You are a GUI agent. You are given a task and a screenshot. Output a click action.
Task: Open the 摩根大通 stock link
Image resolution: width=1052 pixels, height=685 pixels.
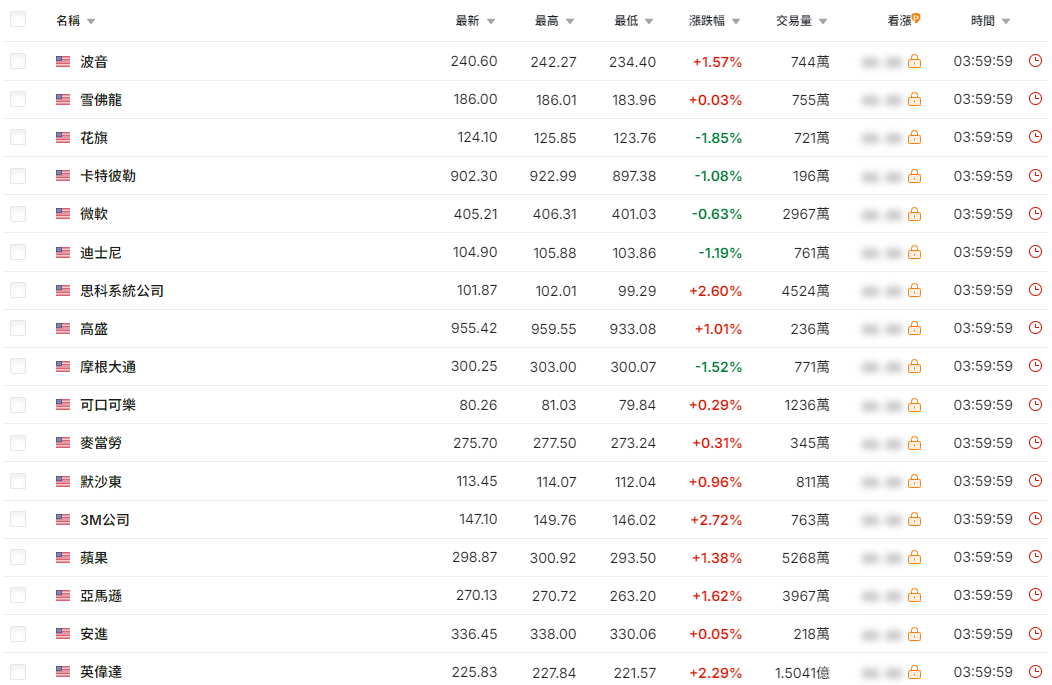(x=108, y=366)
